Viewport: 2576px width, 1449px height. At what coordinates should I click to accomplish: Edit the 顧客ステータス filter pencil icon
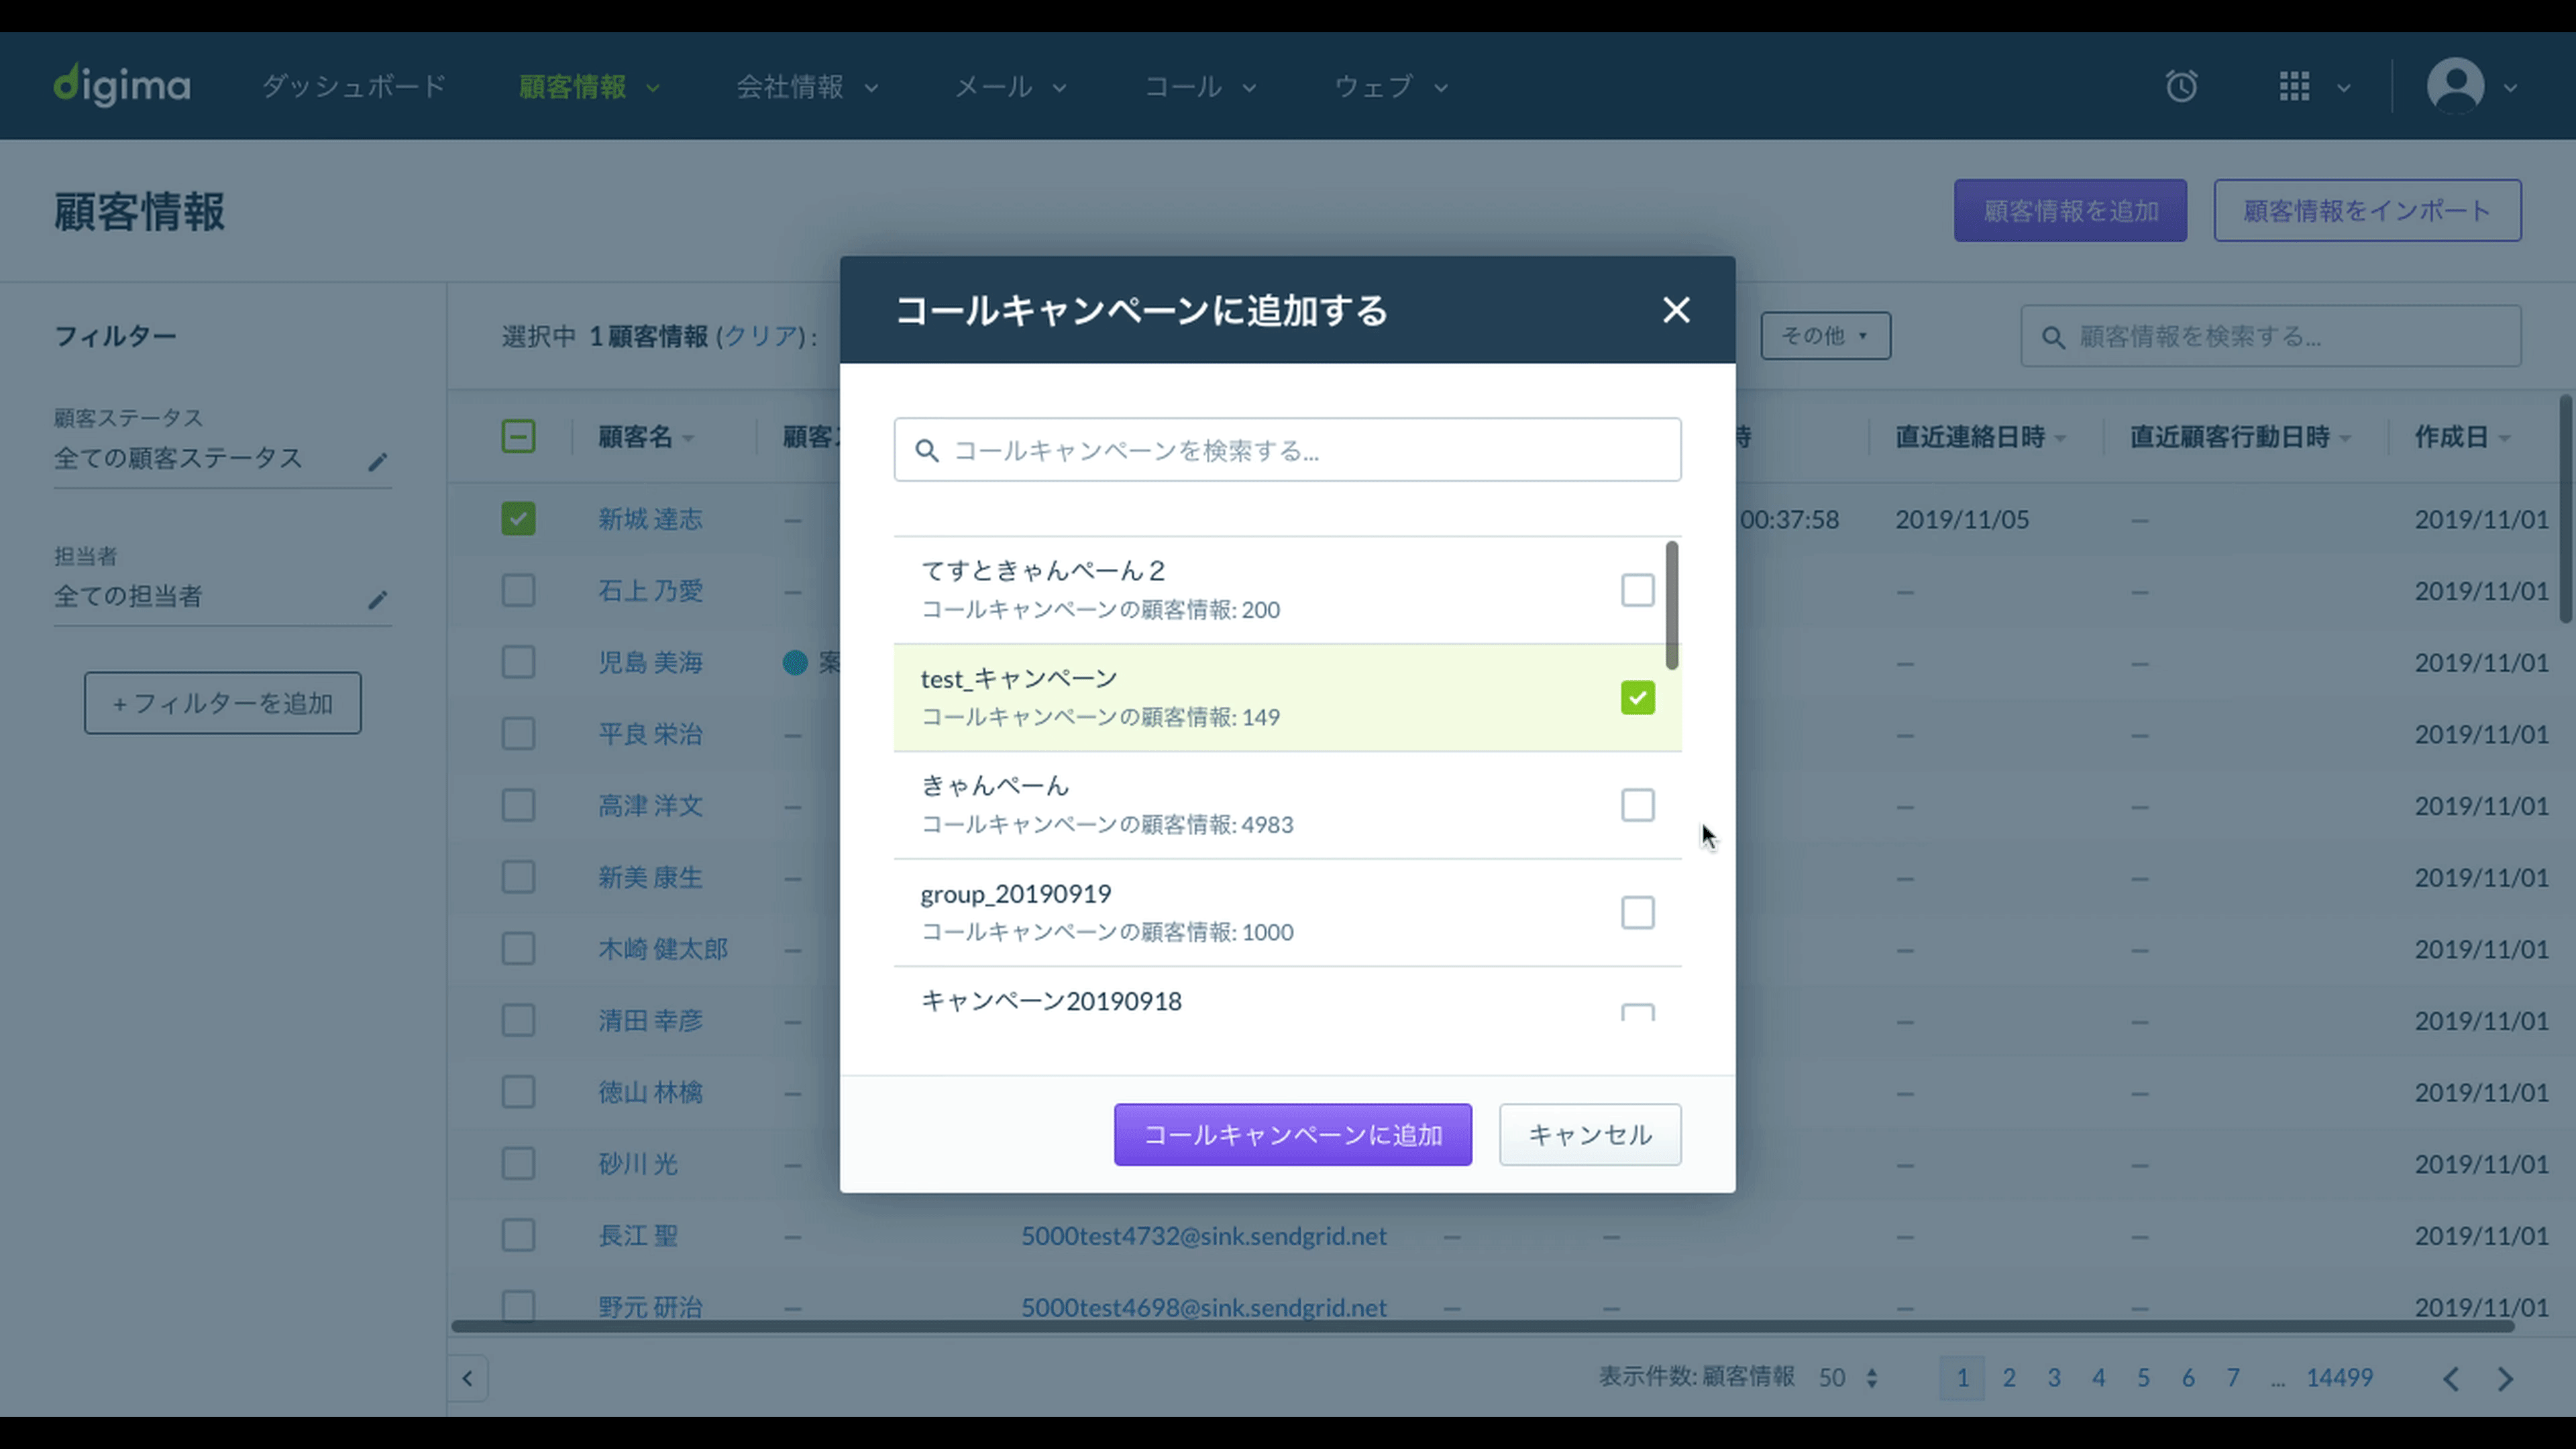point(377,461)
